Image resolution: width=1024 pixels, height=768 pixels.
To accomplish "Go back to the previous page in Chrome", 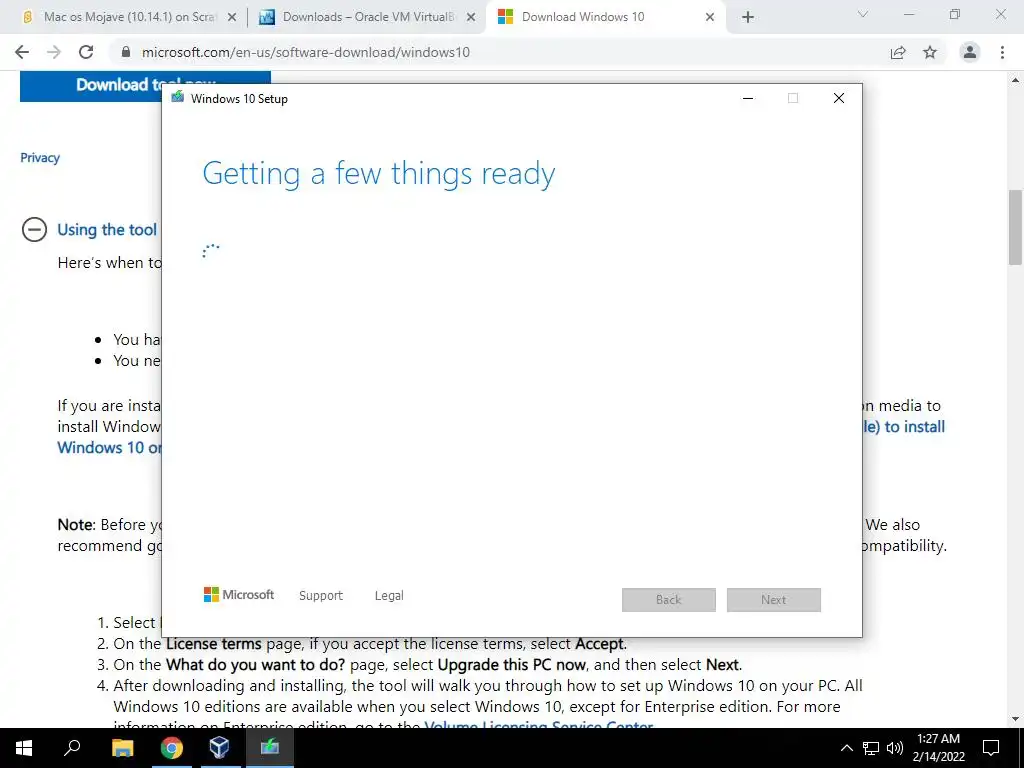I will [22, 52].
